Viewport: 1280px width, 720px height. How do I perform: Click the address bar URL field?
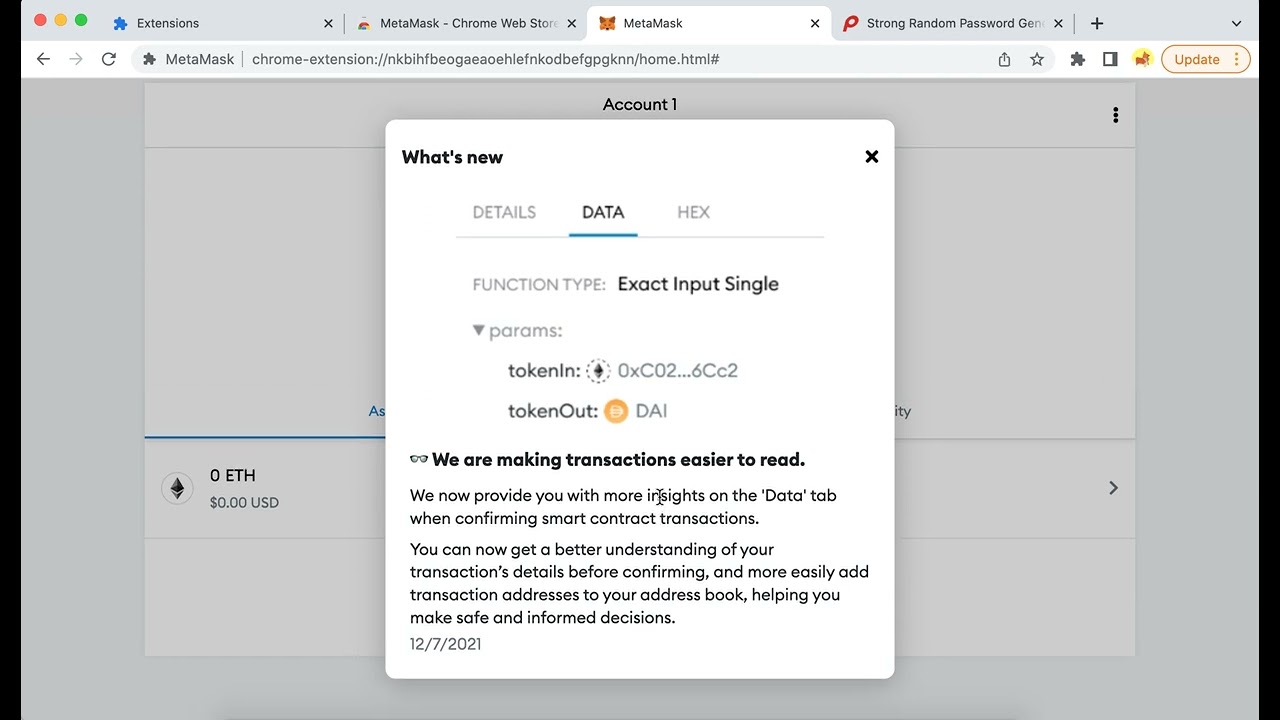pos(590,59)
